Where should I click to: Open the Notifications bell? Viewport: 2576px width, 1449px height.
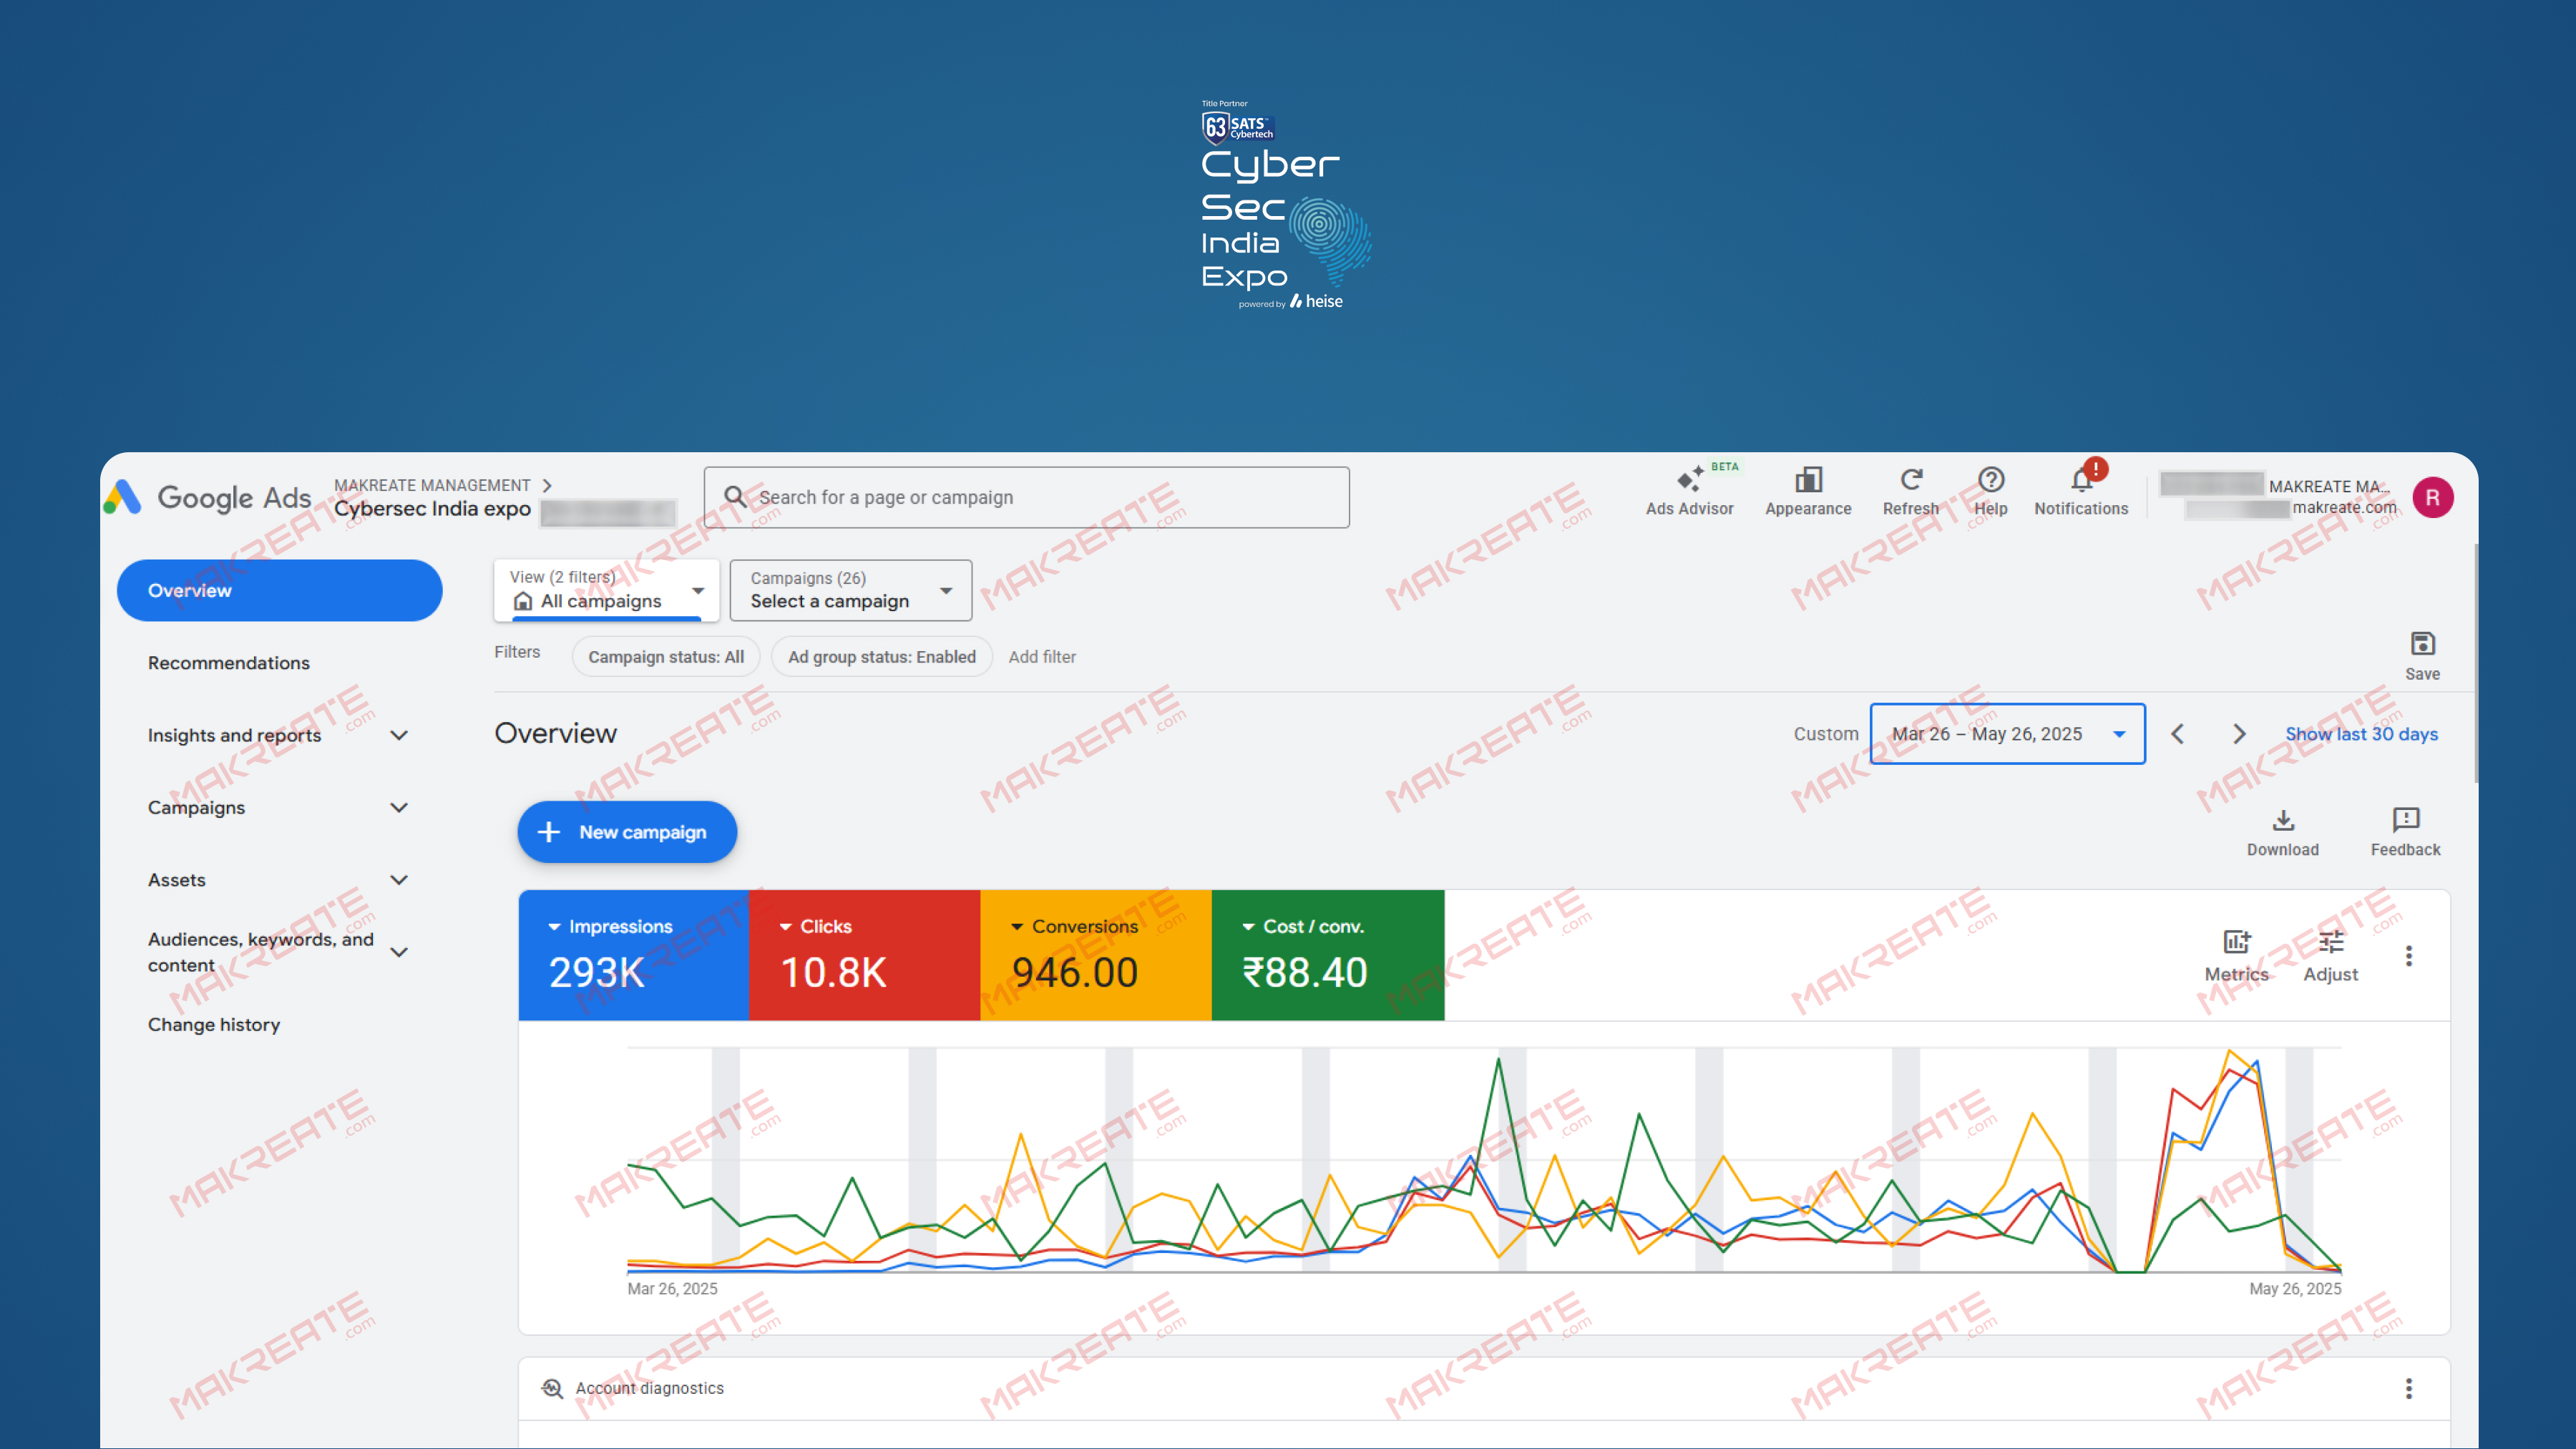(x=2081, y=481)
